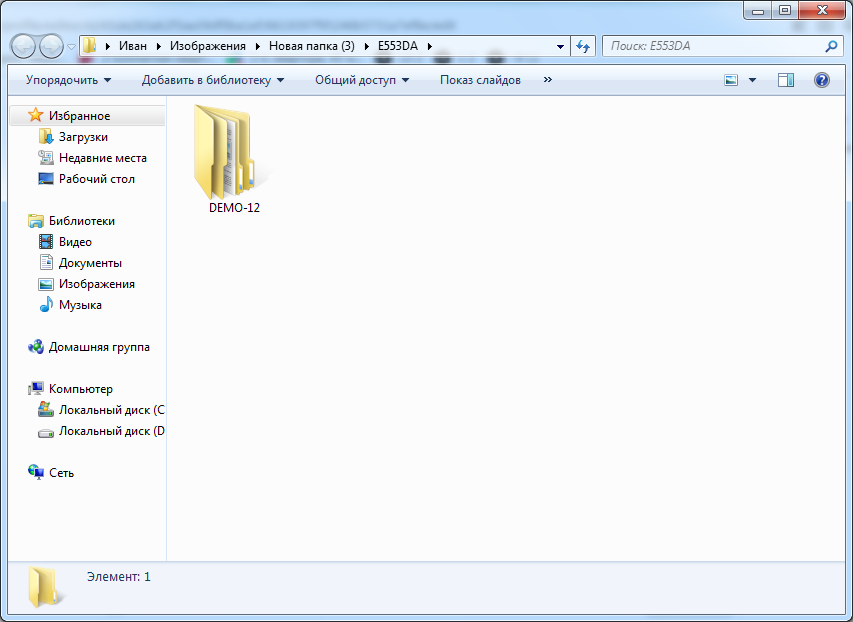The image size is (853, 622).
Task: Open the Изображения library in sidebar
Action: pyautogui.click(x=97, y=284)
